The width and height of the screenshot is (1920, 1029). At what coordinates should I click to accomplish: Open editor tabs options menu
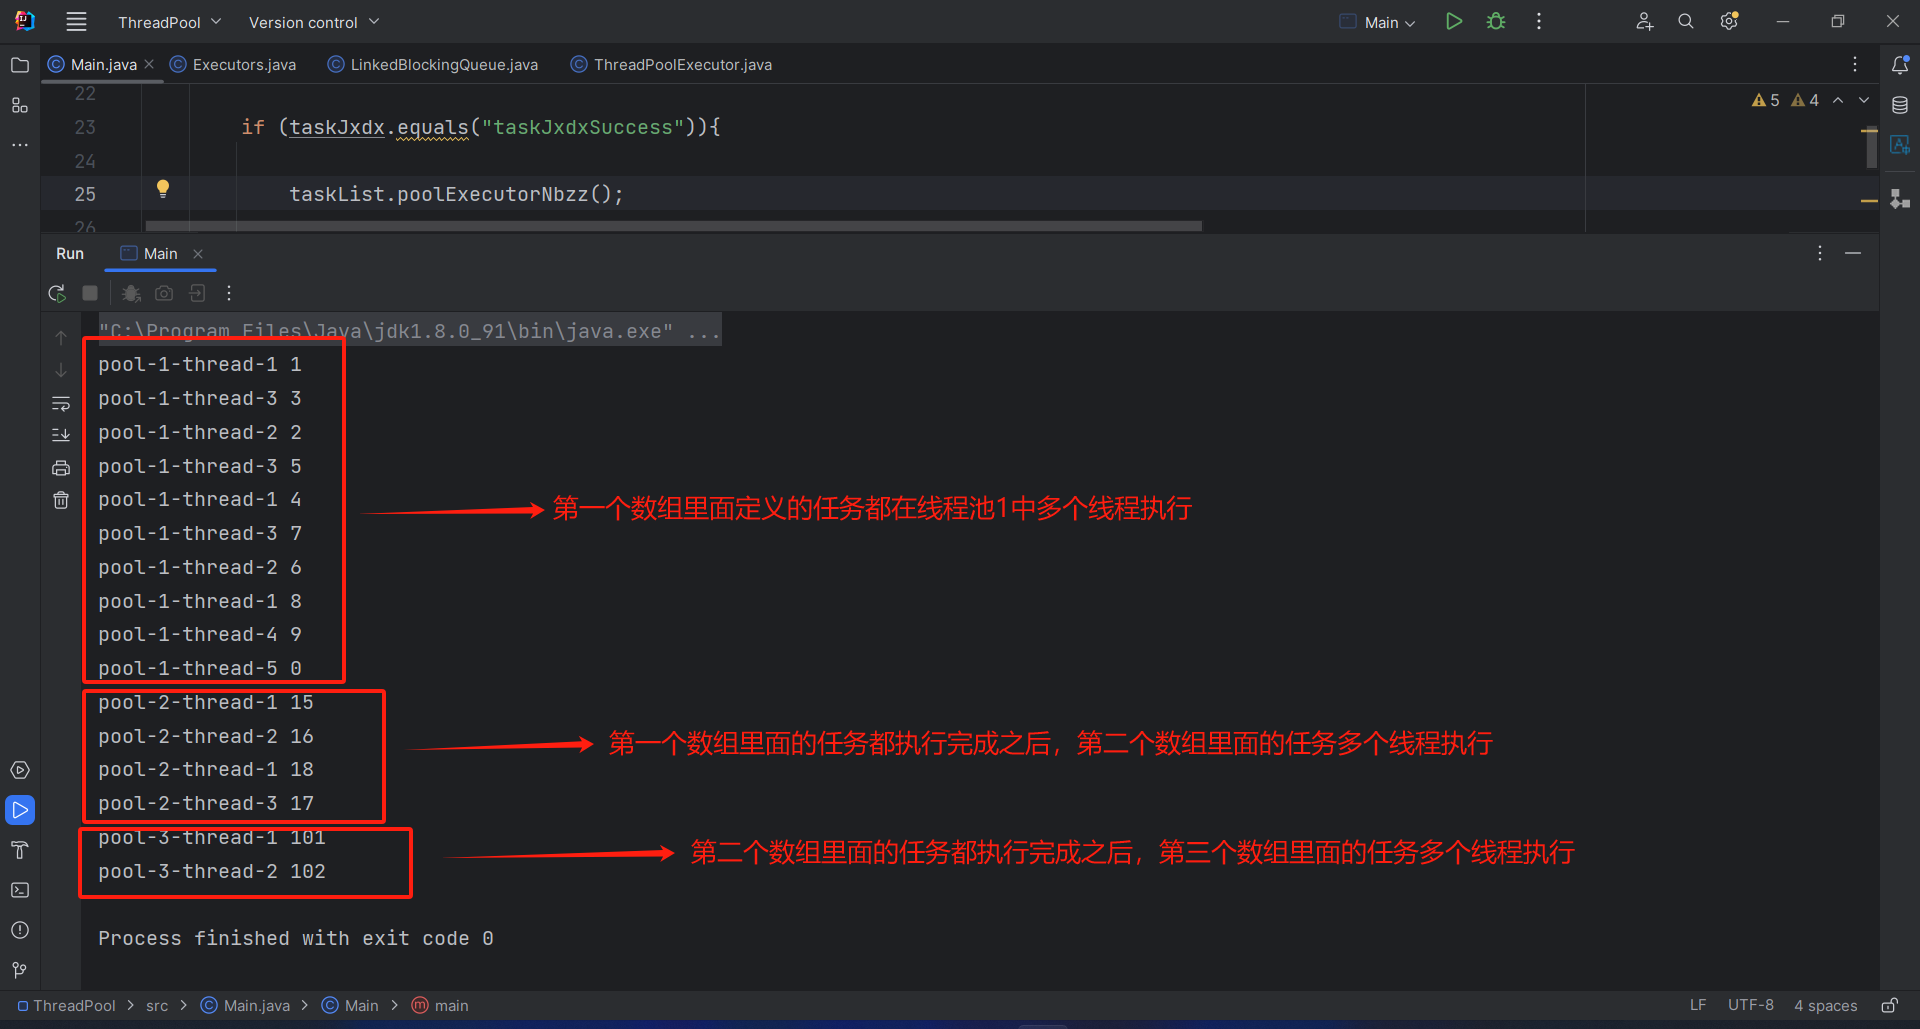tap(1855, 64)
